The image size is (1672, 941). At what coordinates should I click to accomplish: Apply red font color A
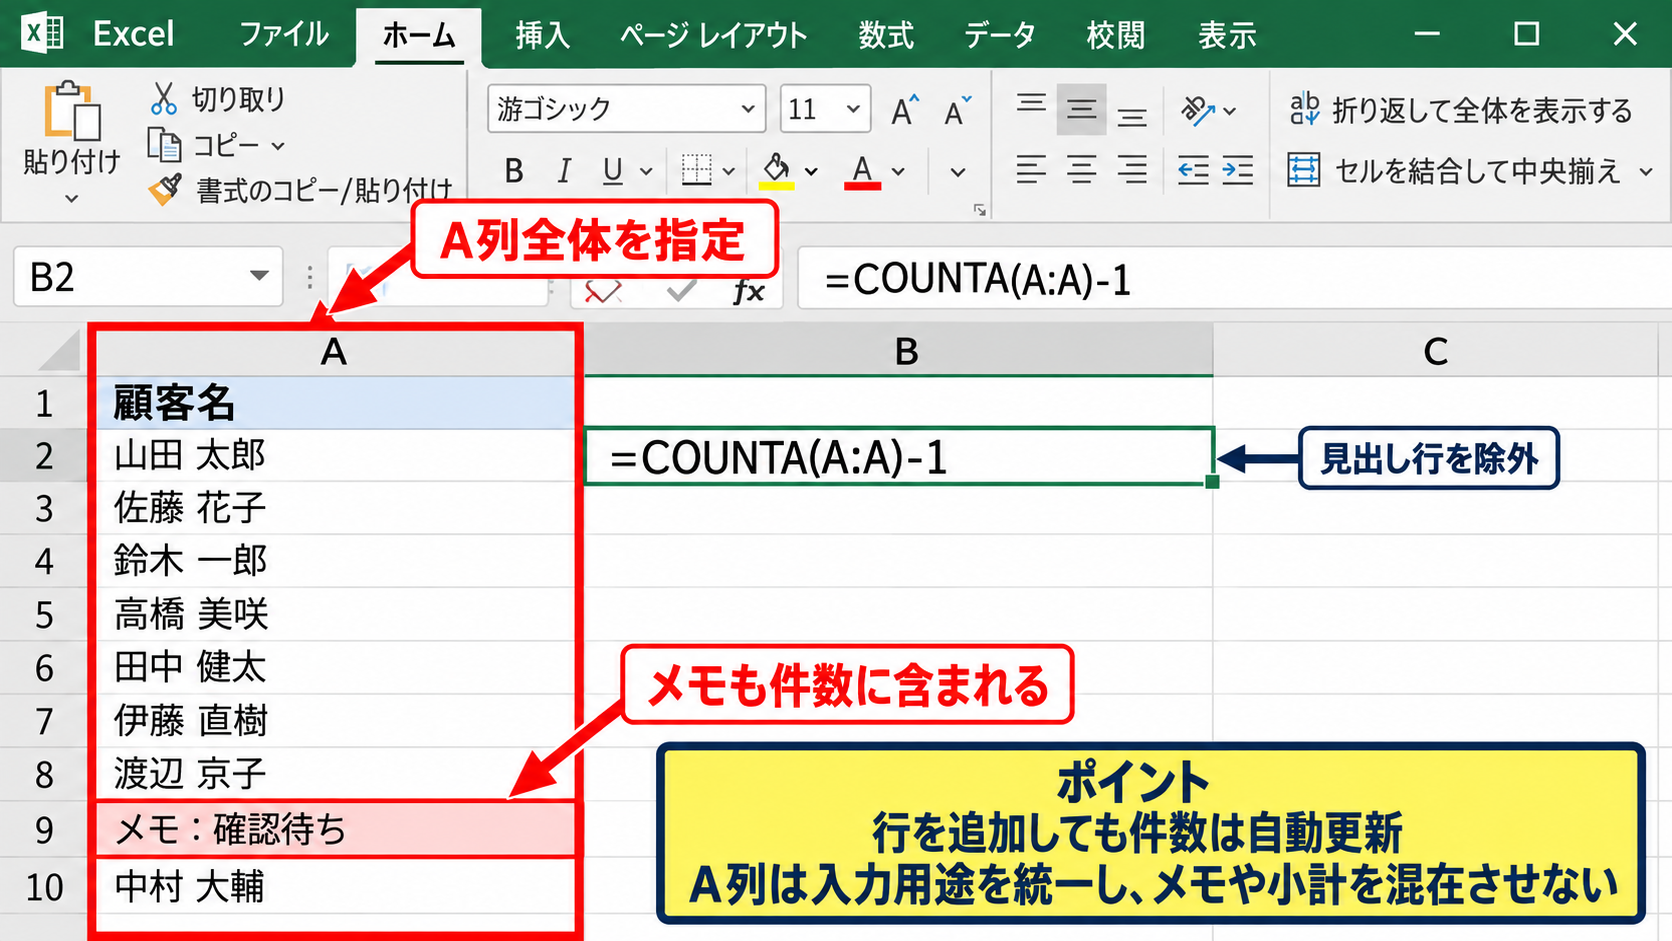click(x=862, y=171)
